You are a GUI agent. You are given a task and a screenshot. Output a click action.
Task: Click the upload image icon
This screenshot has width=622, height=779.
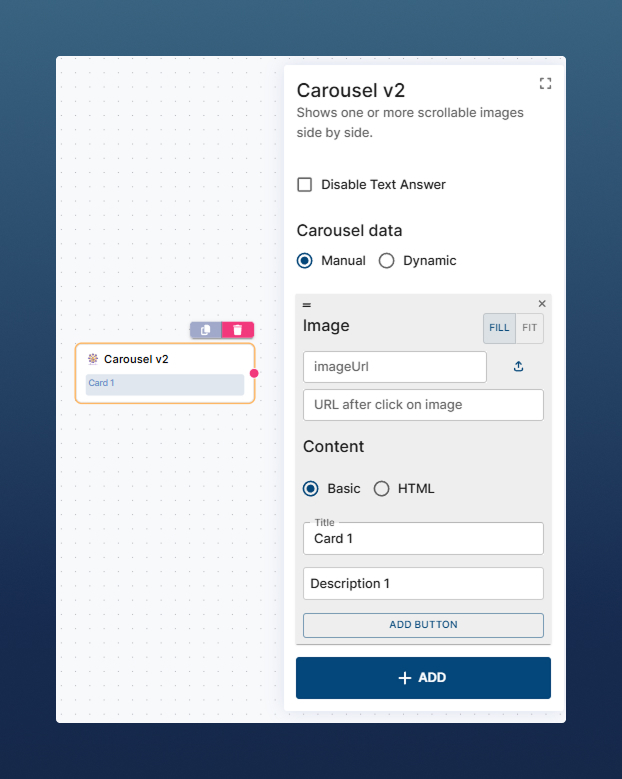(x=518, y=367)
